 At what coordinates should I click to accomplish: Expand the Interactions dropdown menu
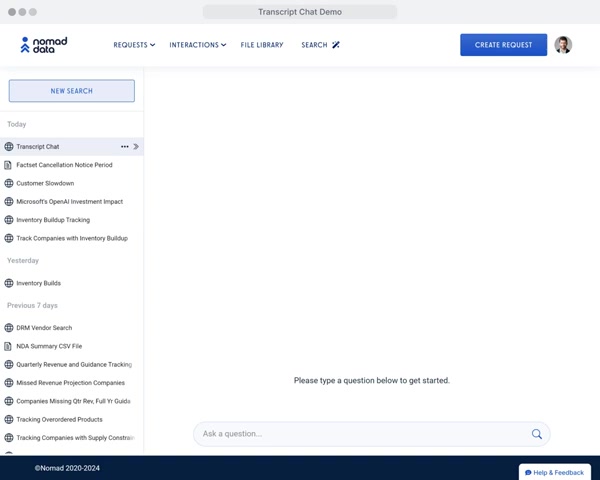197,45
